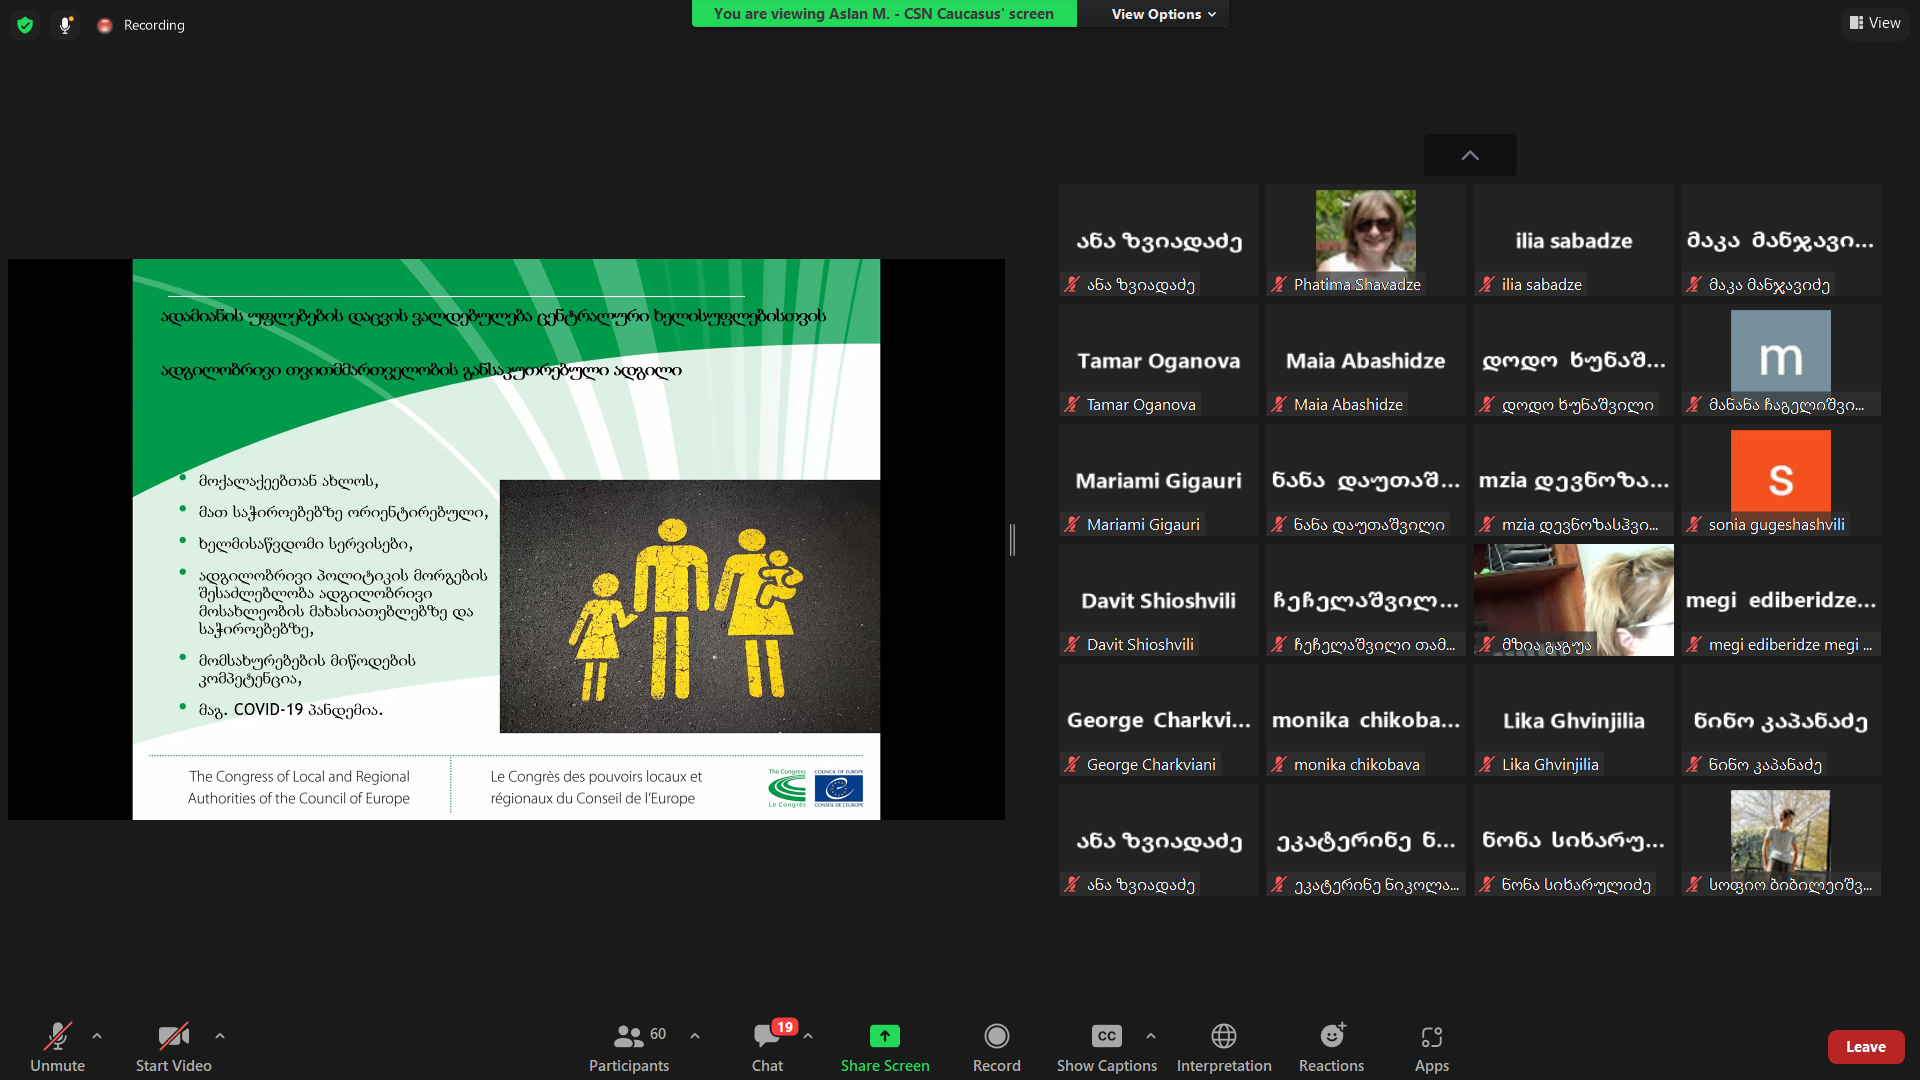Open the Chat panel
This screenshot has width=1920, height=1080.
point(768,1046)
